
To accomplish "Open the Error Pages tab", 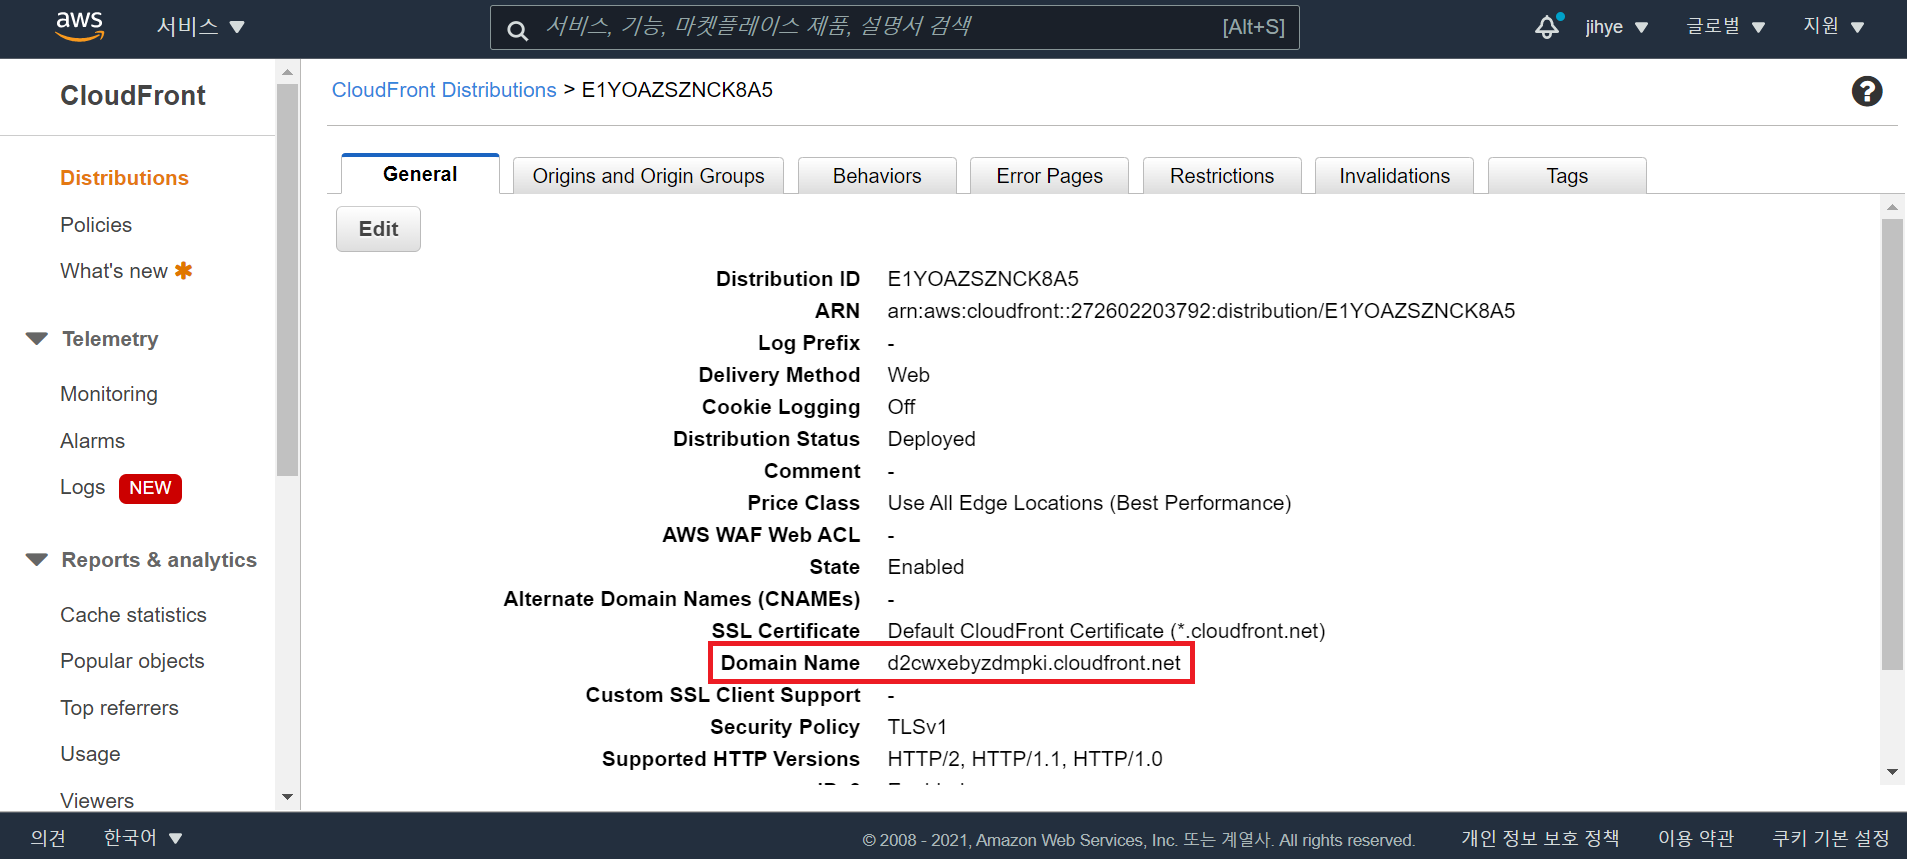I will click(x=1049, y=176).
